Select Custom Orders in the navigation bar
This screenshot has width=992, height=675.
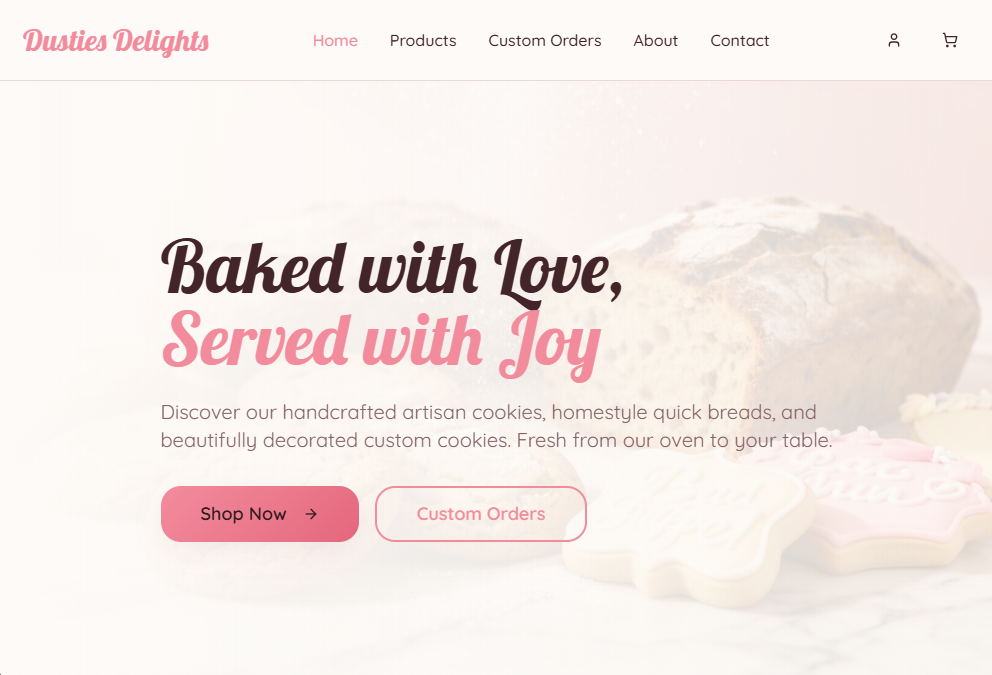coord(545,40)
